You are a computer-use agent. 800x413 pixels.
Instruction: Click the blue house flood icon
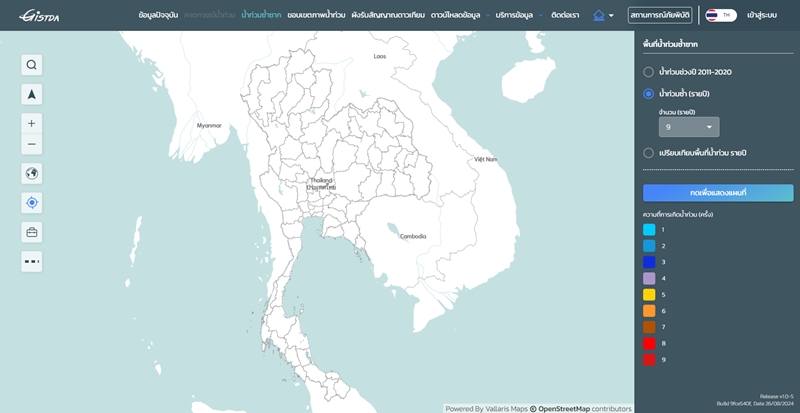coord(598,15)
